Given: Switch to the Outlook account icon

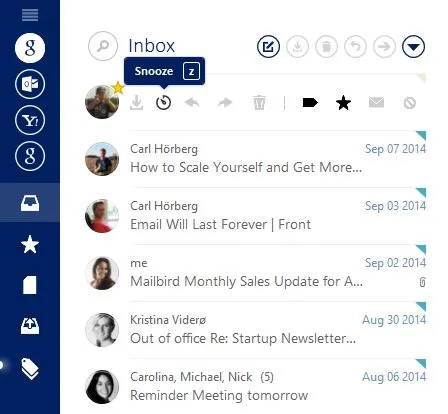Looking at the screenshot, I should coord(30,84).
